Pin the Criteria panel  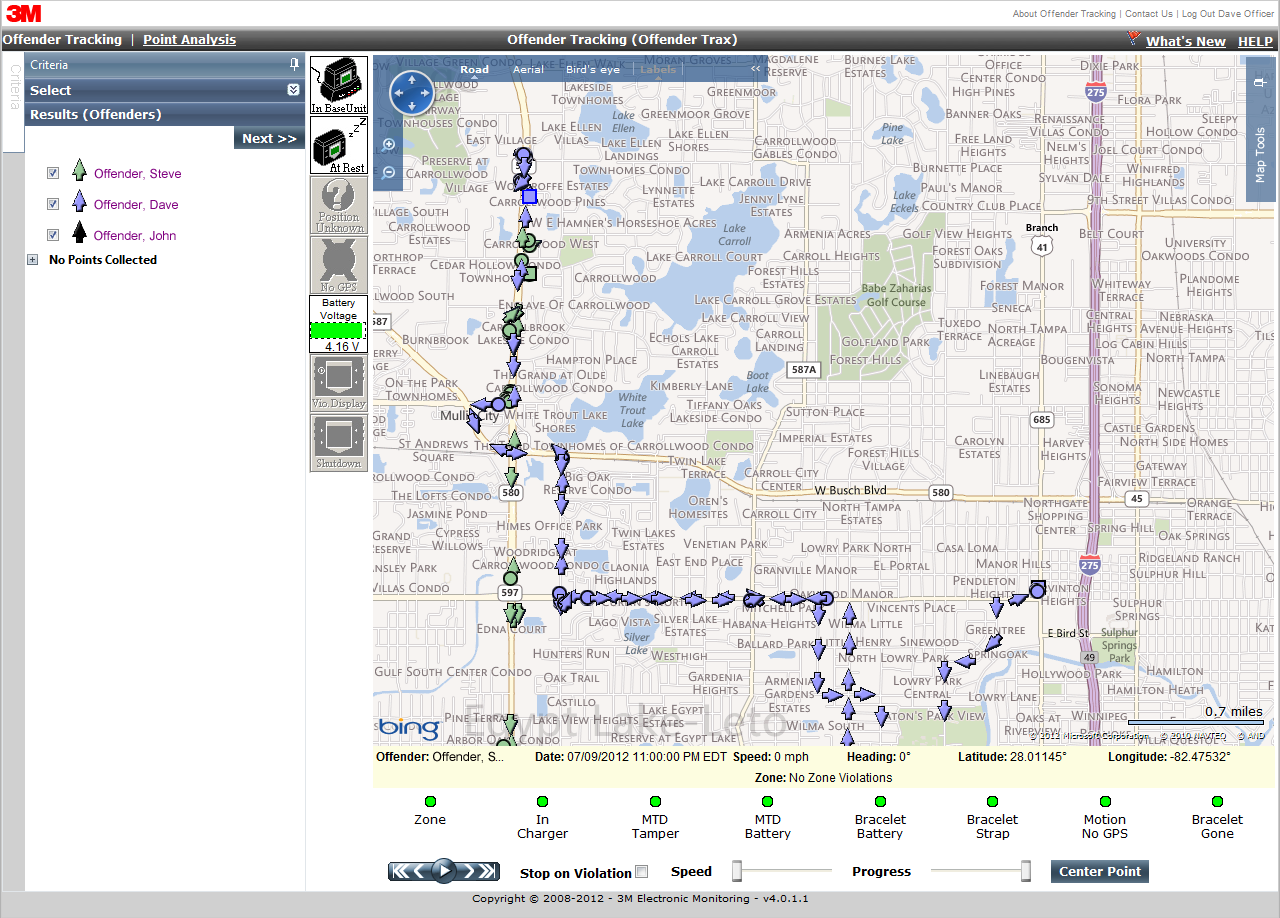click(294, 64)
